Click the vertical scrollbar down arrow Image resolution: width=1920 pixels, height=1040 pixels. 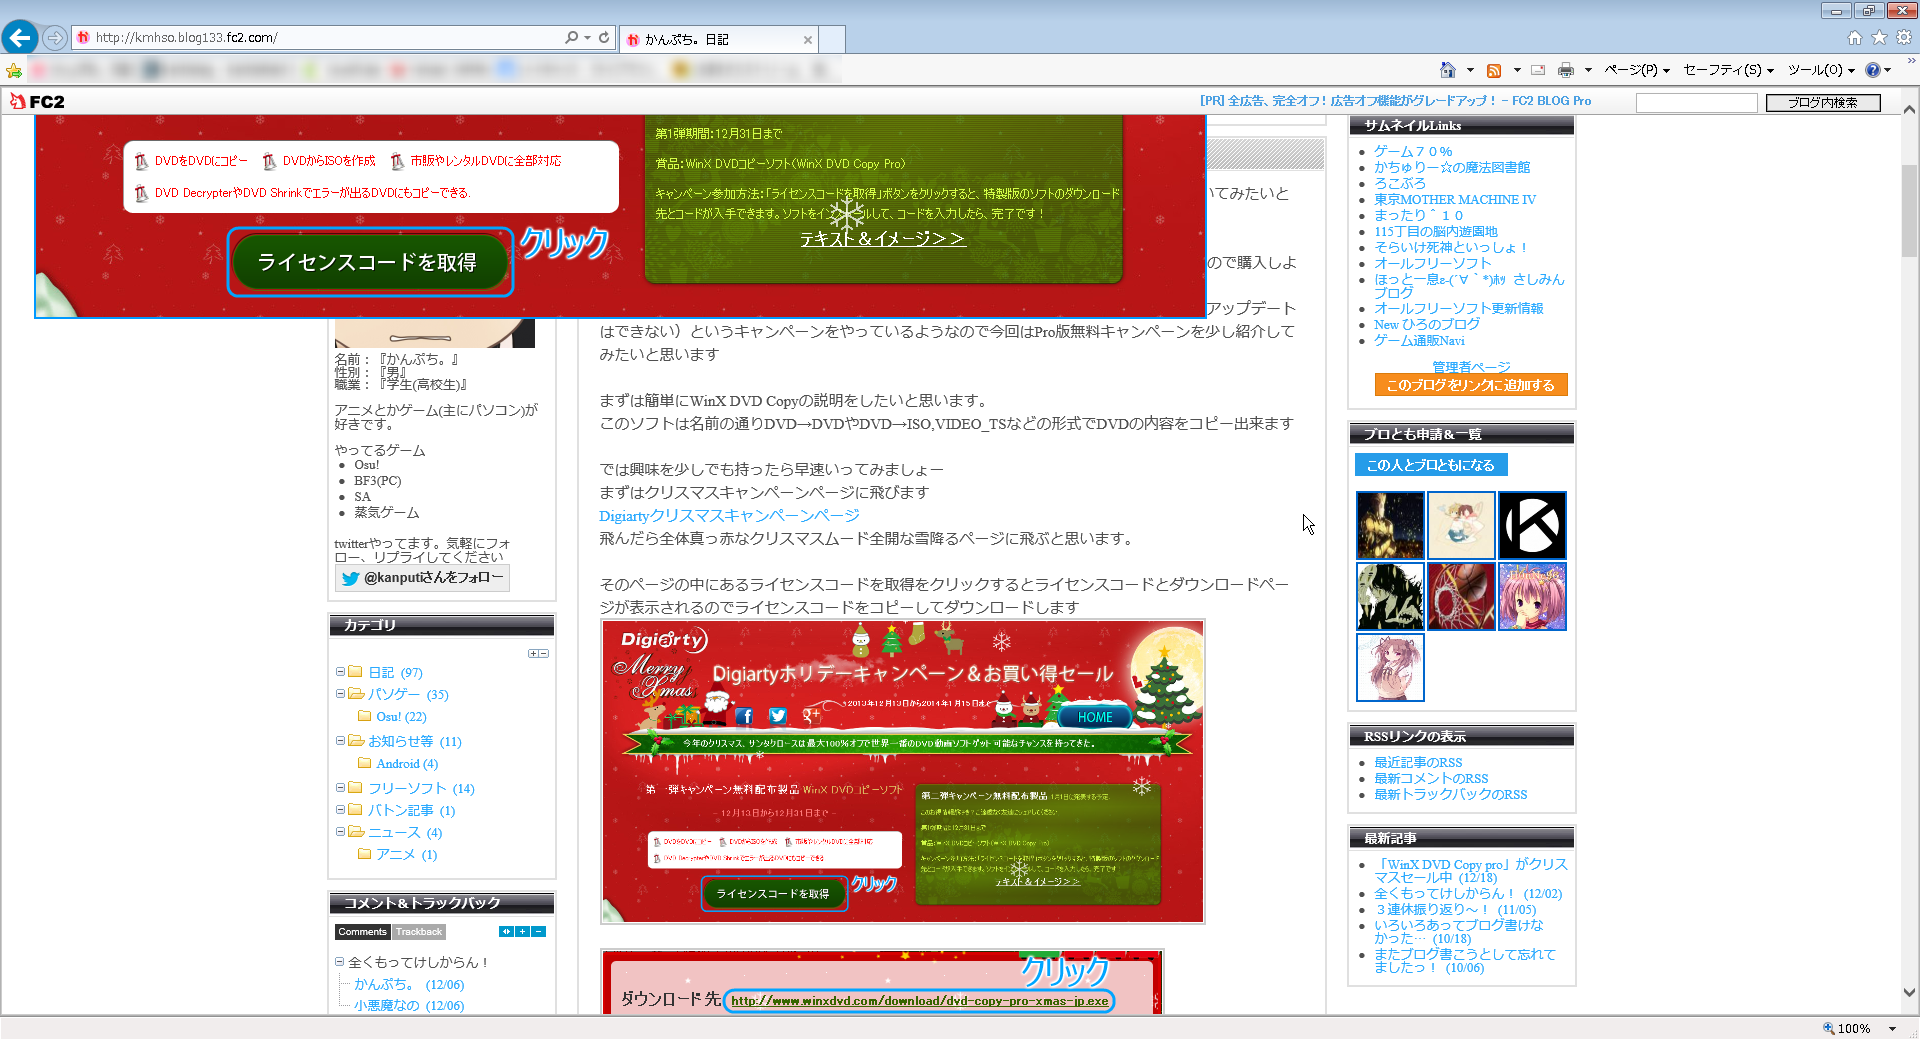click(x=1909, y=993)
